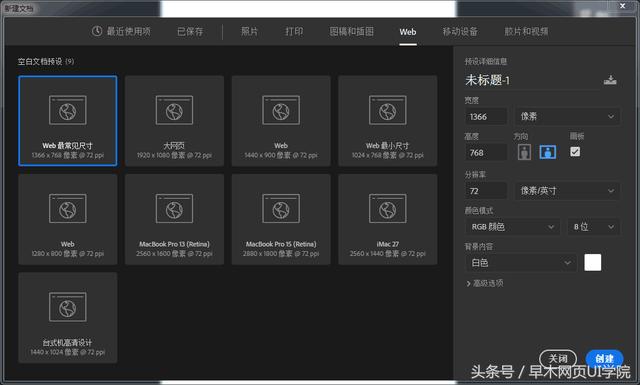The height and width of the screenshot is (385, 640).
Task: Switch to Art & Illustration (图稿和插图) tab
Action: click(351, 31)
